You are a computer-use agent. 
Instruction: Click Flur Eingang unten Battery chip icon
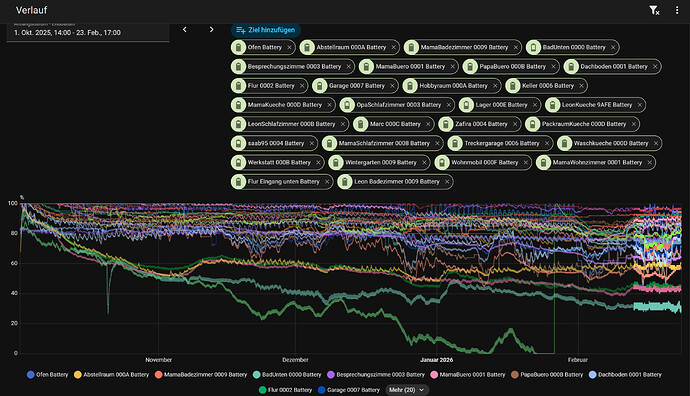[x=239, y=181]
